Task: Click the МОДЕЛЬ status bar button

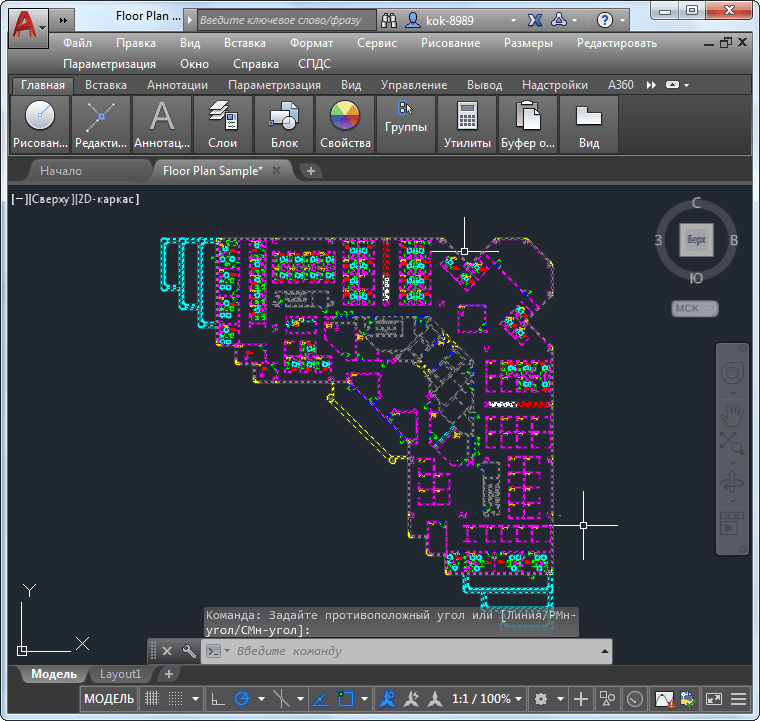Action: pyautogui.click(x=109, y=699)
